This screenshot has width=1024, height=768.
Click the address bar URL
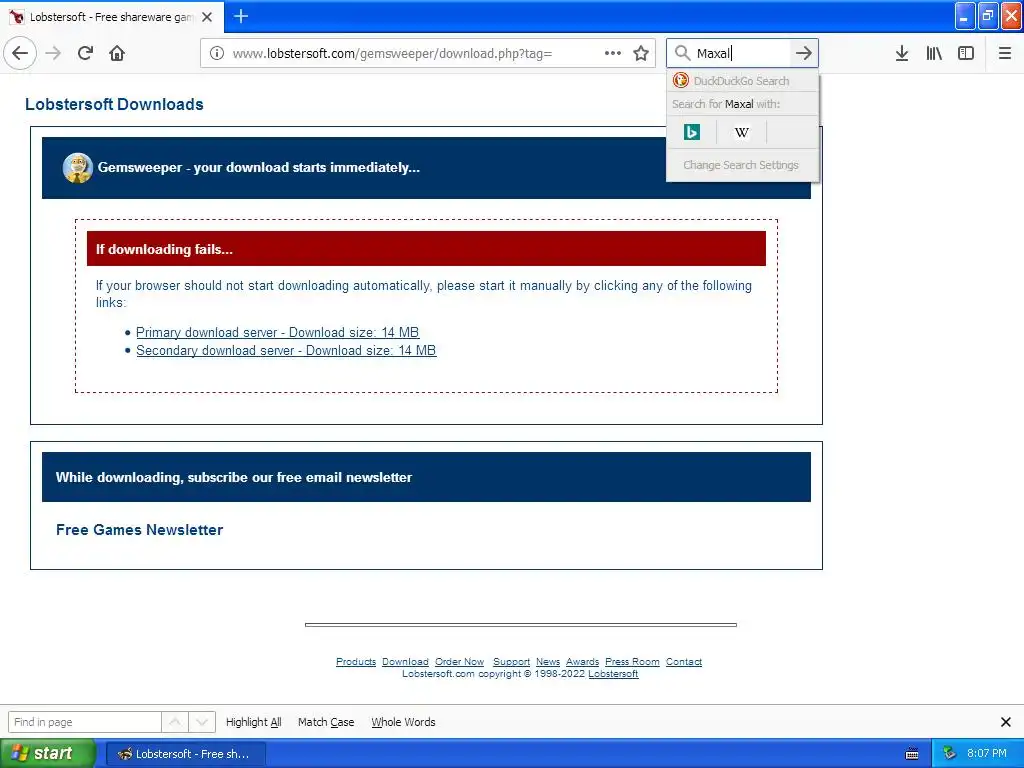tap(392, 54)
